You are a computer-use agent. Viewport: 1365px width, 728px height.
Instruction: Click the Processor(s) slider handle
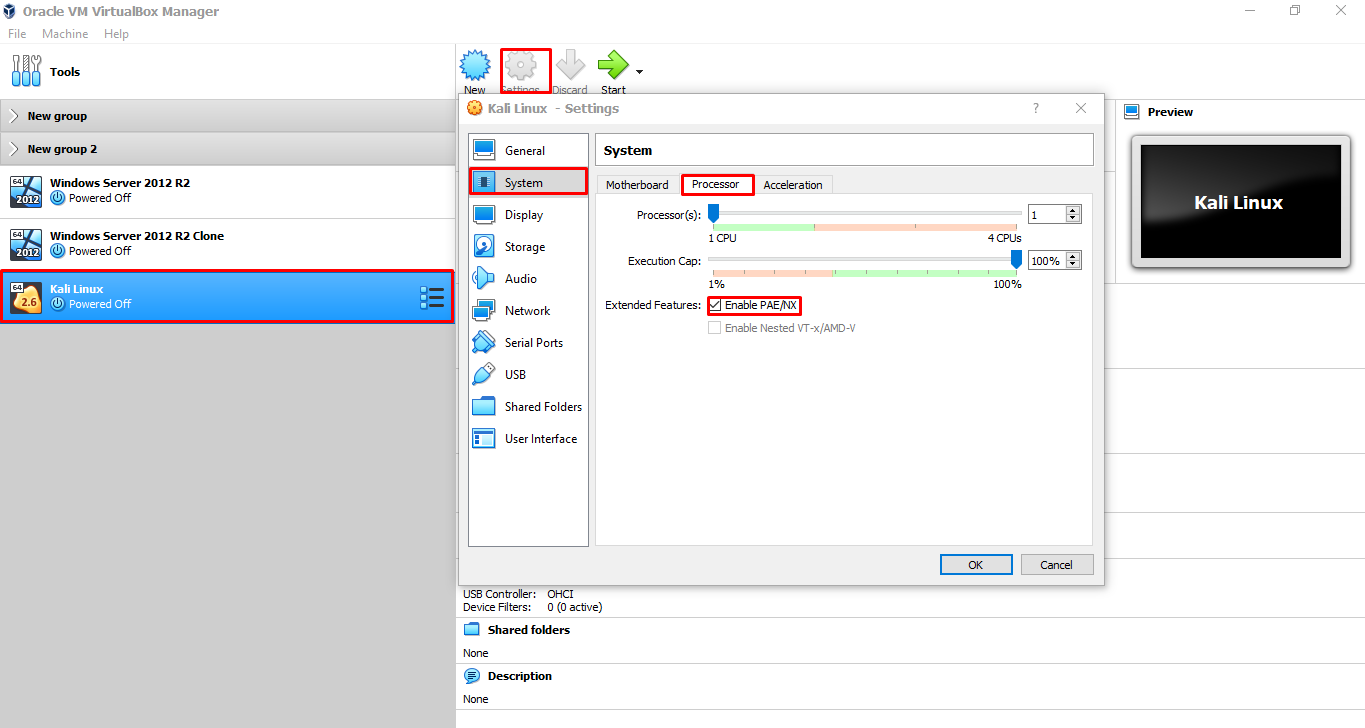pyautogui.click(x=714, y=213)
